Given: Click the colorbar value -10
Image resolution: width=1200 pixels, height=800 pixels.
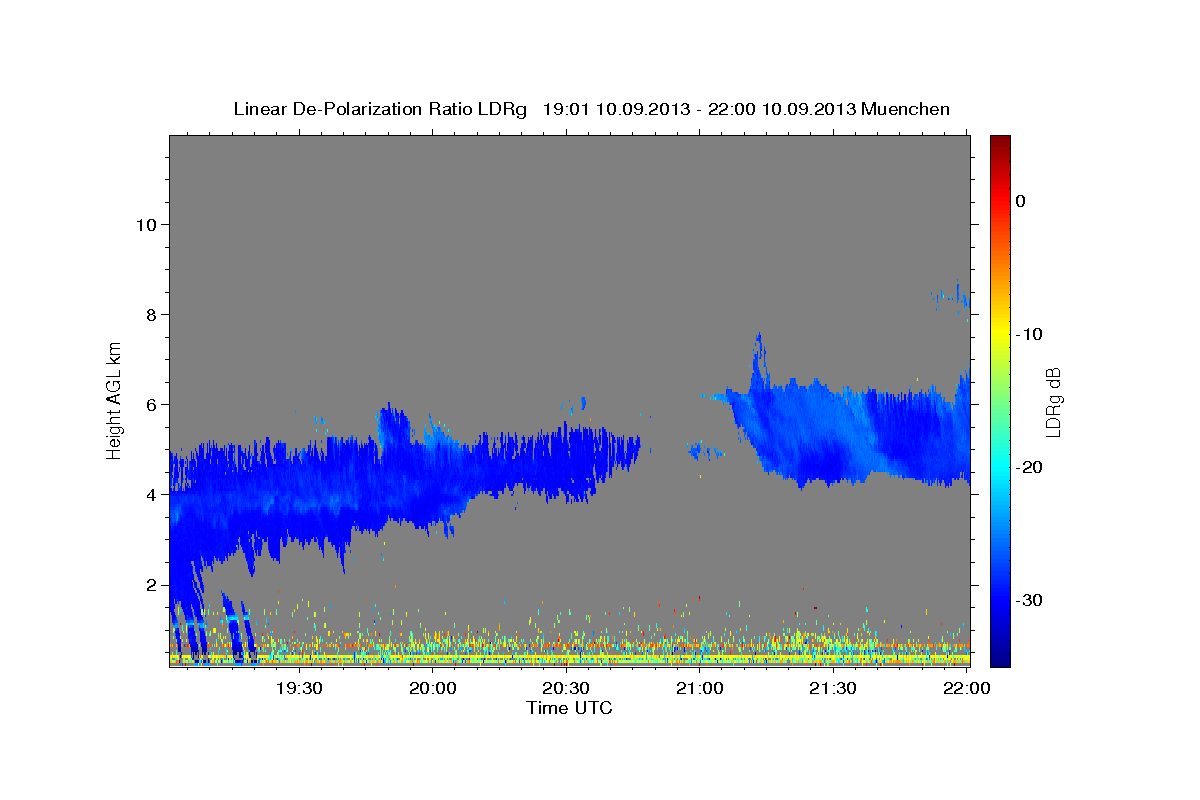Looking at the screenshot, I should pos(1030,334).
